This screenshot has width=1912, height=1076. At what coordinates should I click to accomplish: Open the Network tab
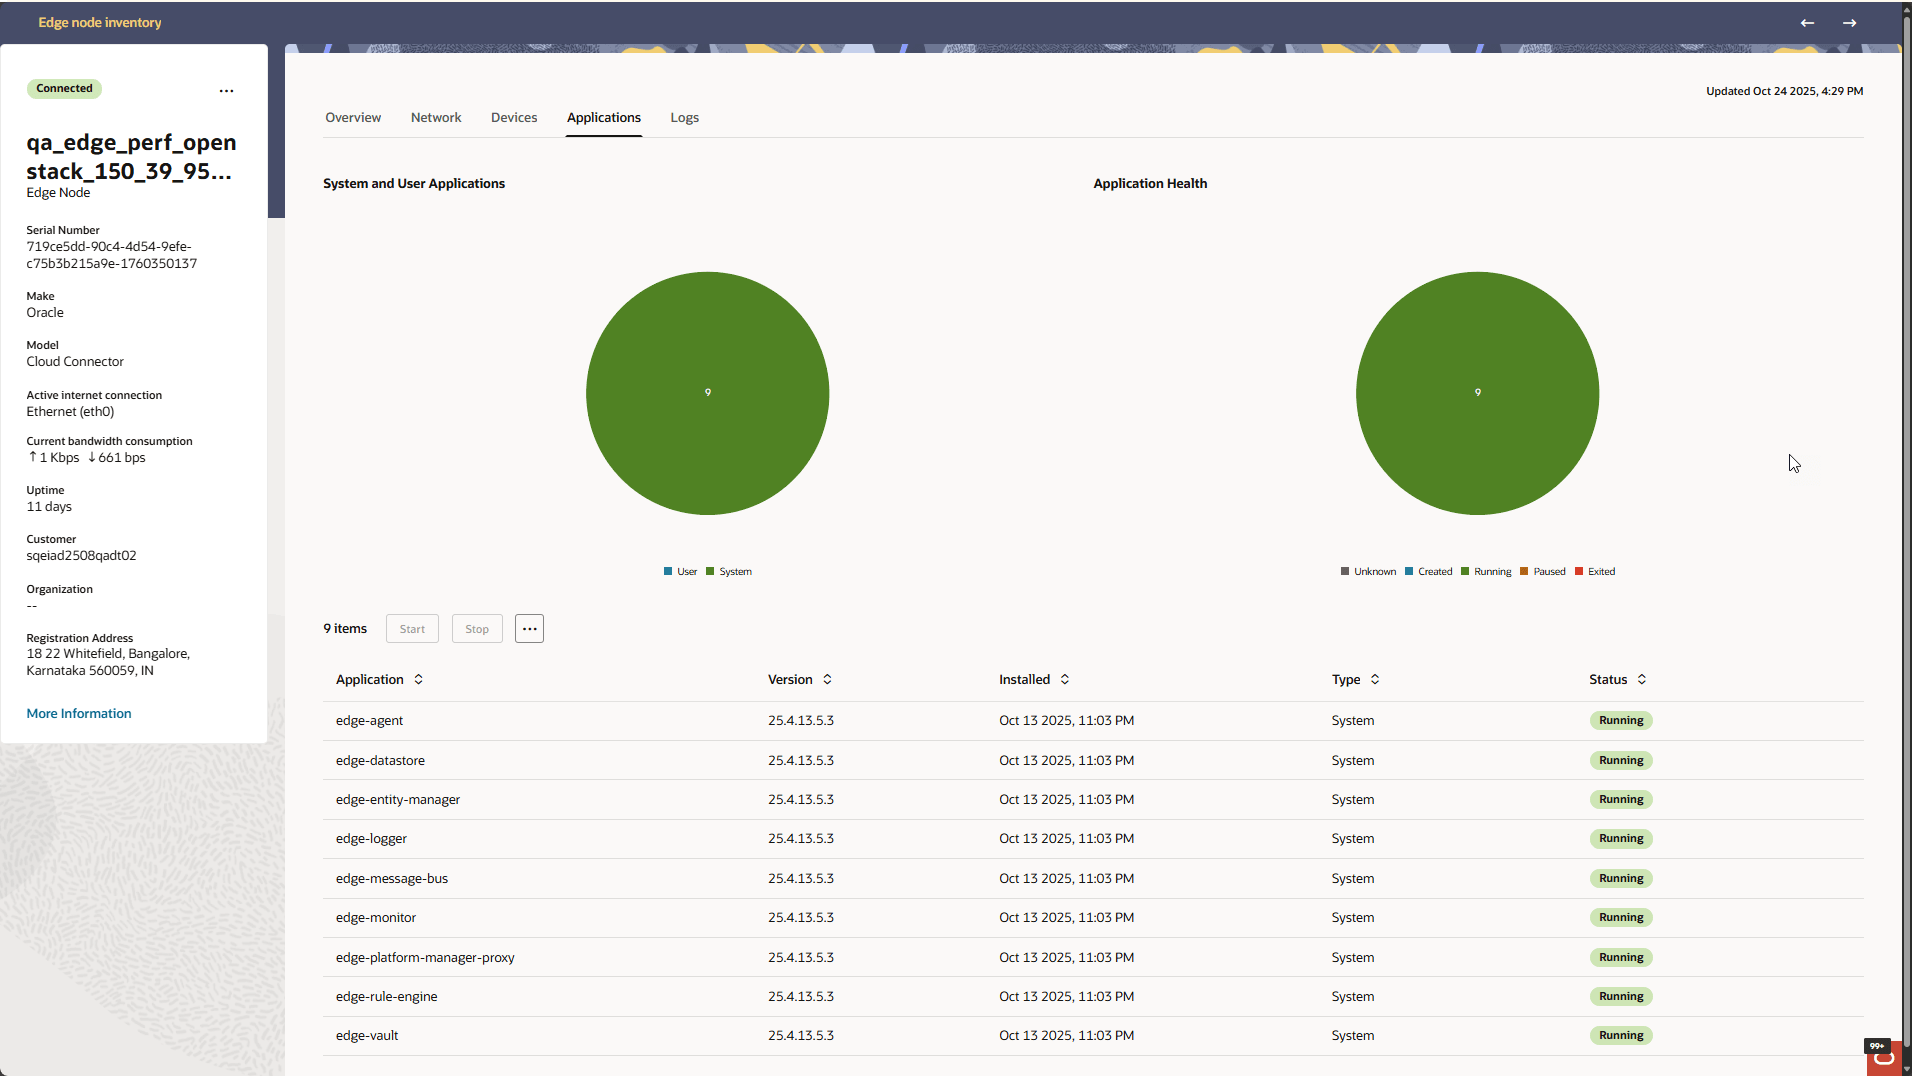[435, 117]
